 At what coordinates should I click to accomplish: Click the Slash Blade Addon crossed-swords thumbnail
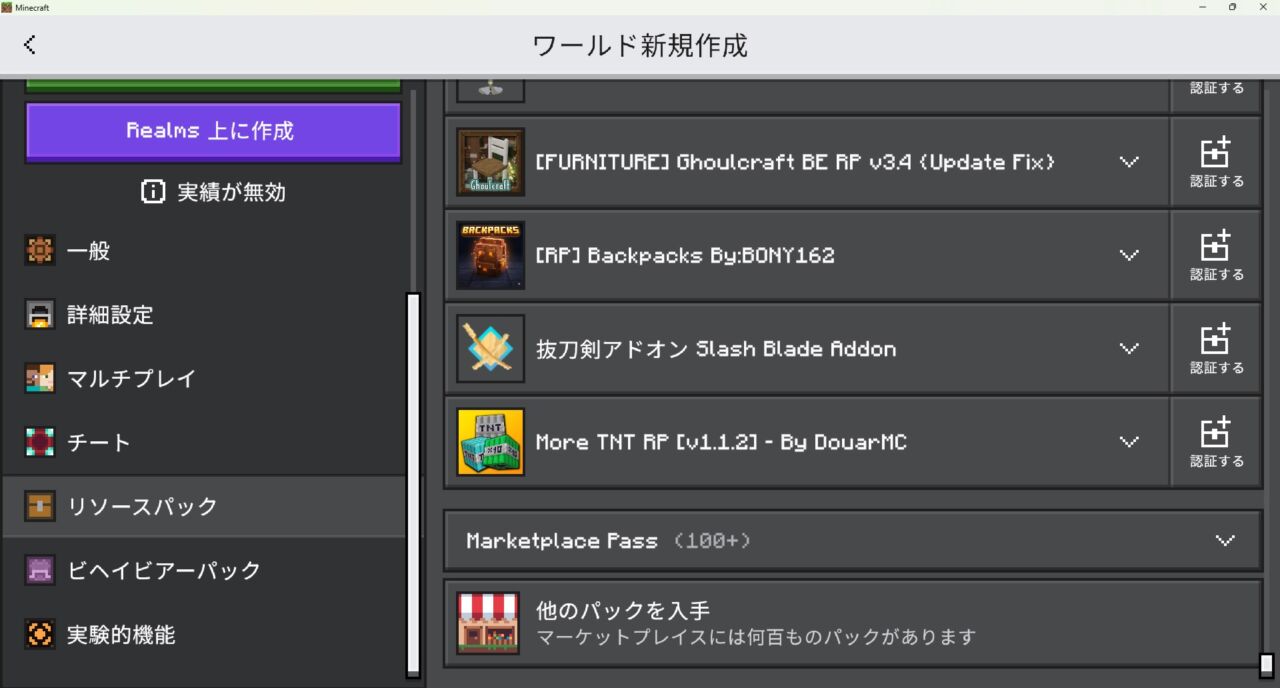click(x=490, y=349)
